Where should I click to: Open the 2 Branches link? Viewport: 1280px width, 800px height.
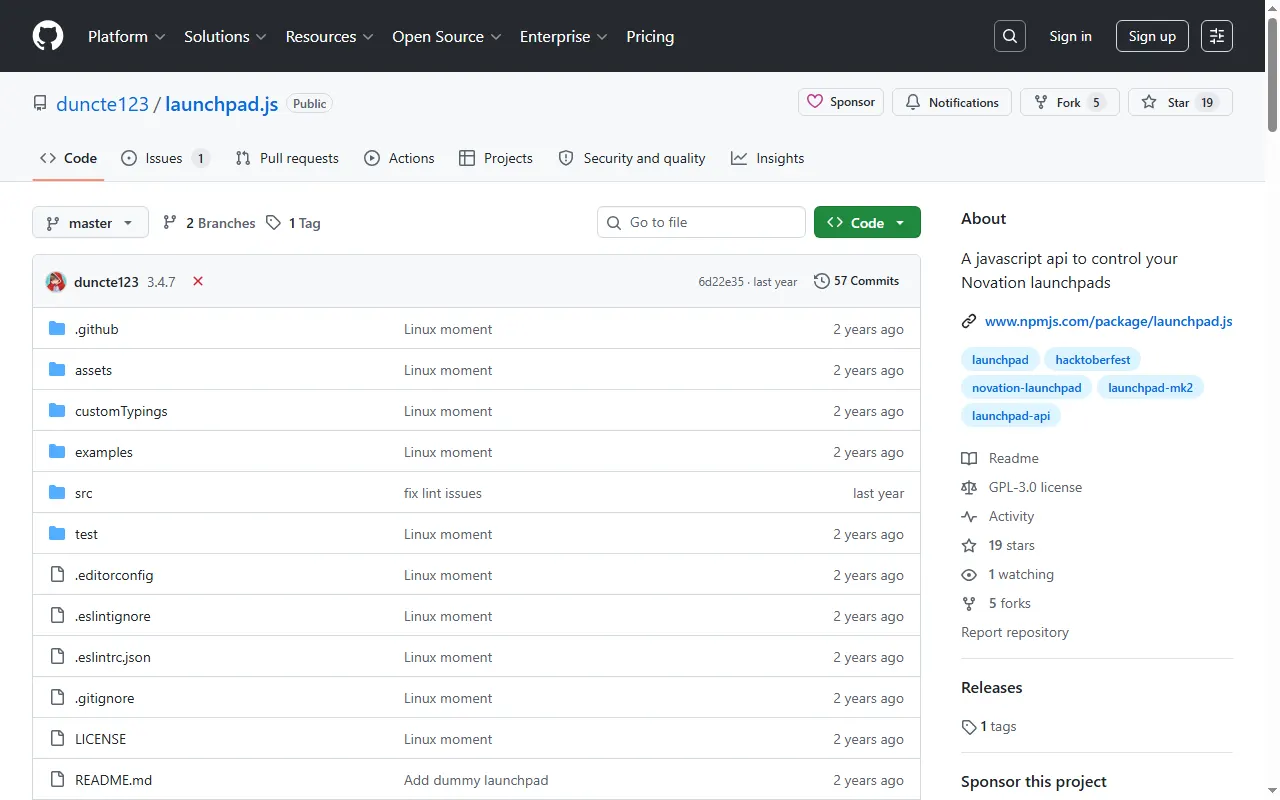(x=209, y=223)
